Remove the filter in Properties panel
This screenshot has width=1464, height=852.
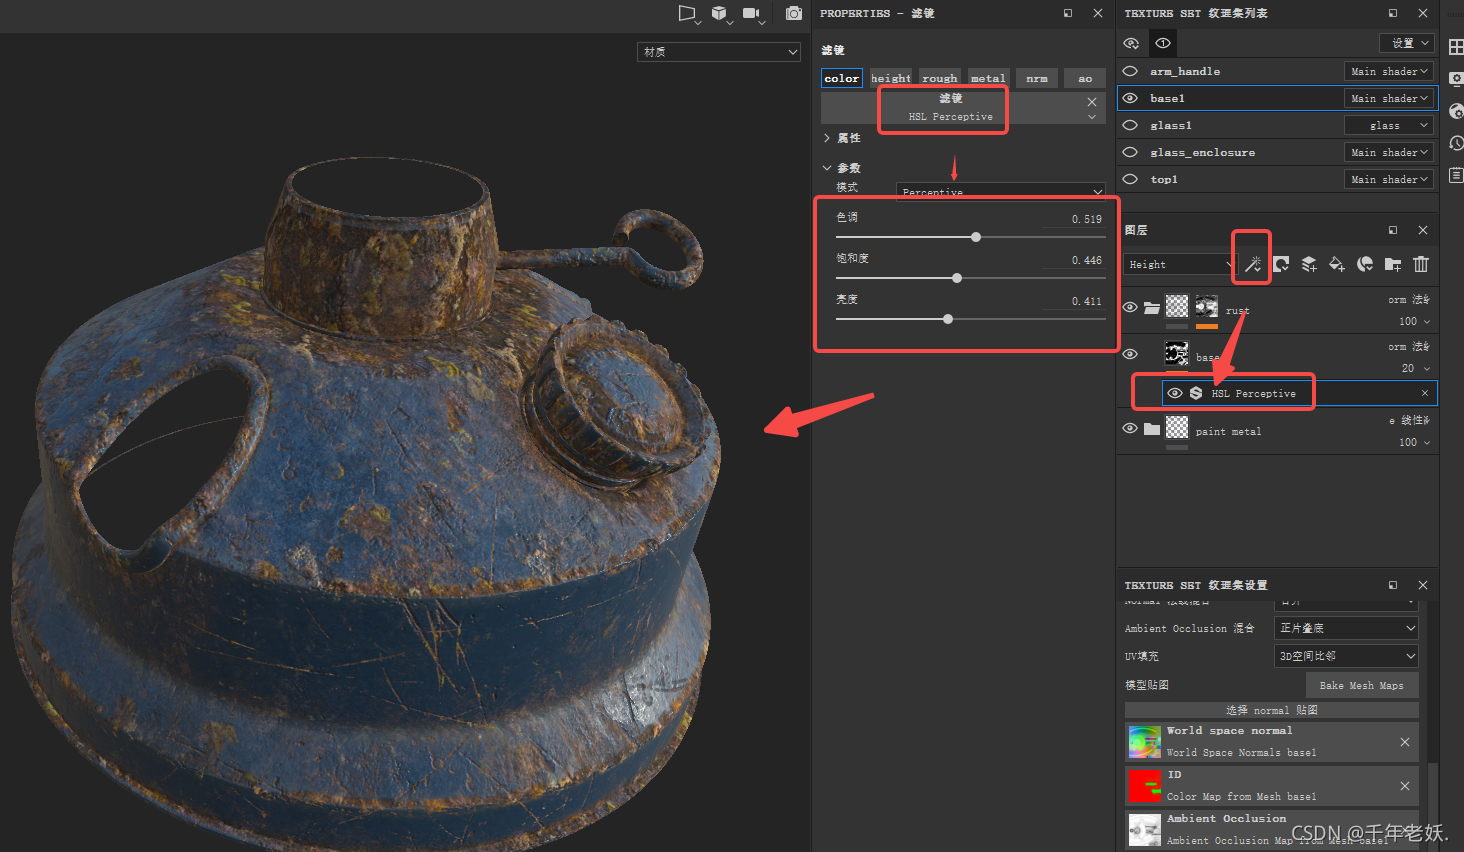click(x=1092, y=102)
